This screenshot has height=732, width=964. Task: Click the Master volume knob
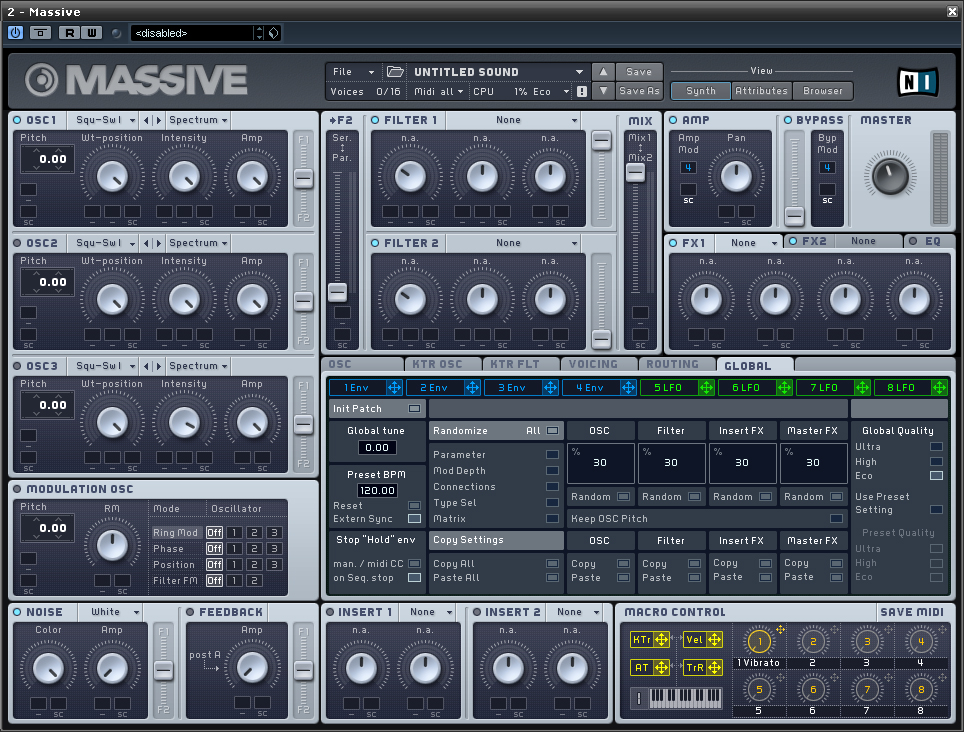click(x=890, y=176)
